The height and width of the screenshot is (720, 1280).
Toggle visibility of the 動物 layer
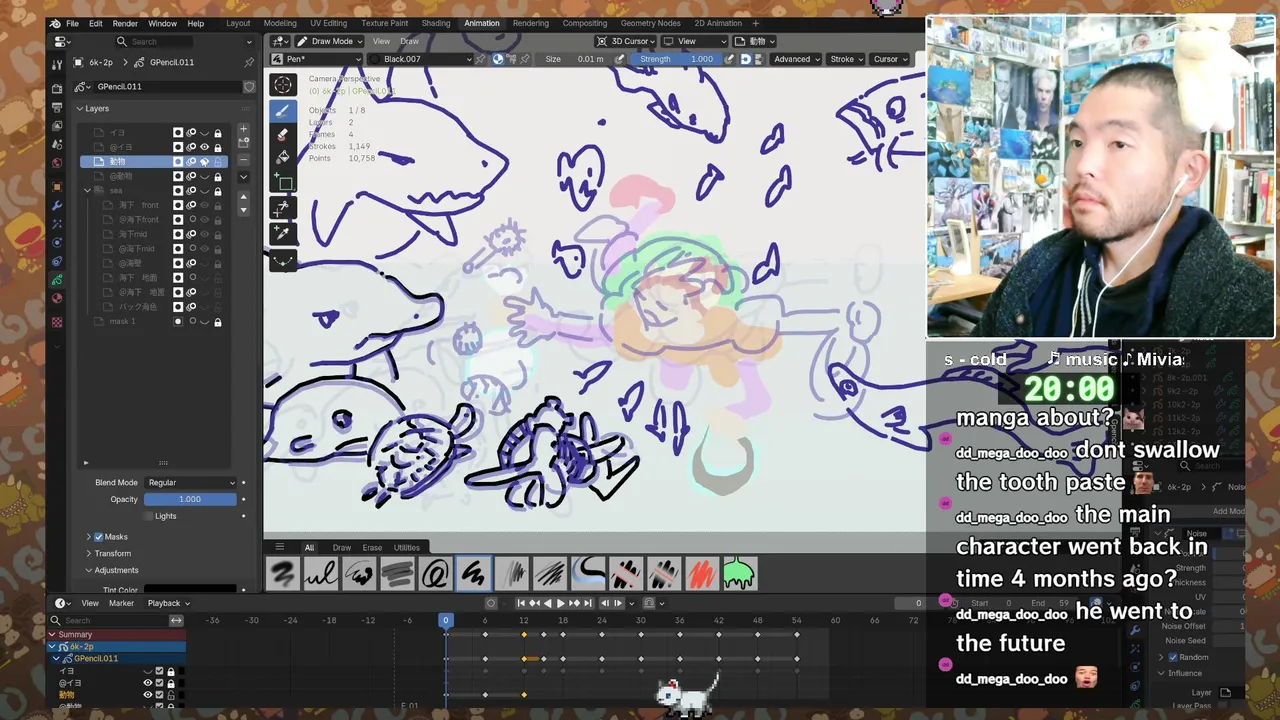204,161
